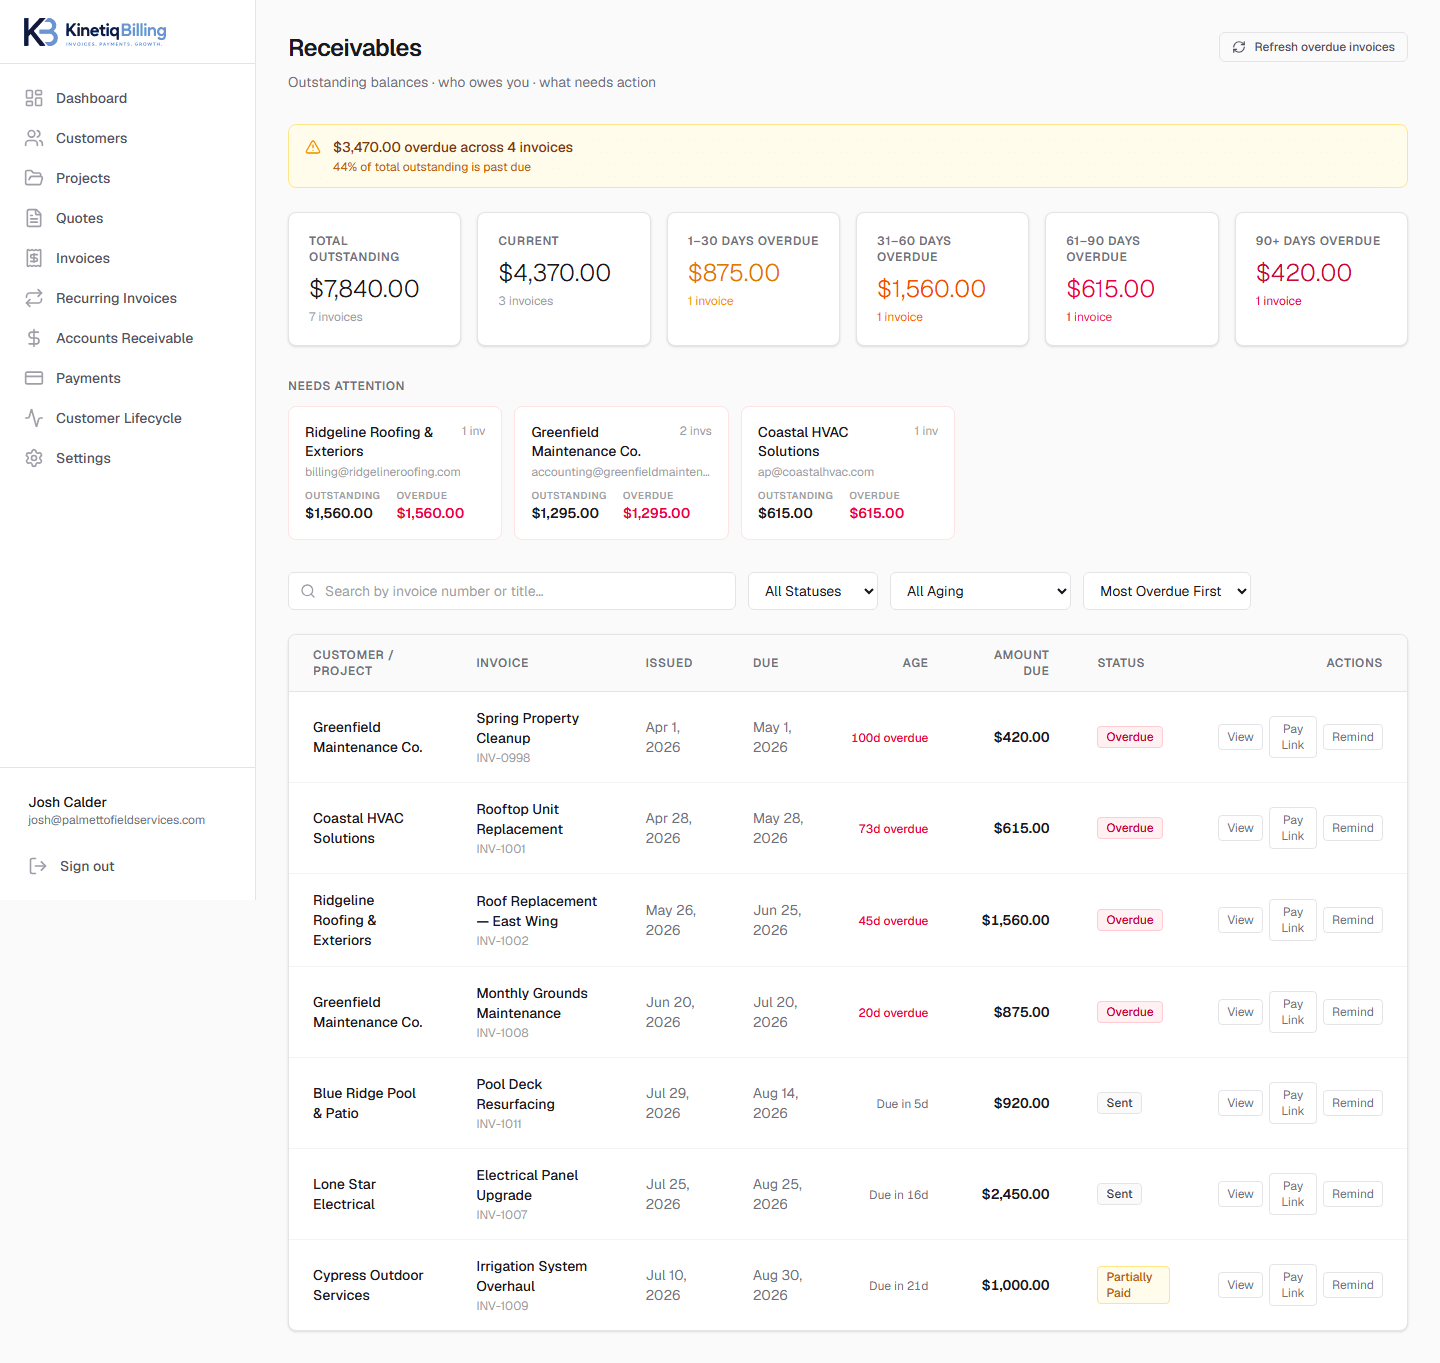Click the Overdue badge for INV-1001

point(1130,828)
